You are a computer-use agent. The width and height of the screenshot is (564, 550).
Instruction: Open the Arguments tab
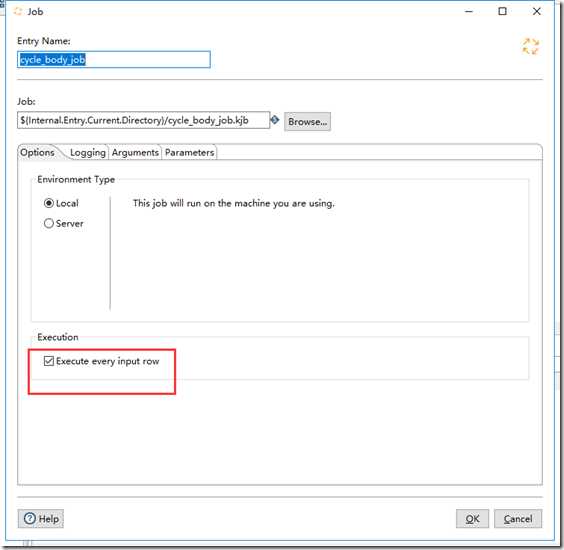[x=135, y=153]
